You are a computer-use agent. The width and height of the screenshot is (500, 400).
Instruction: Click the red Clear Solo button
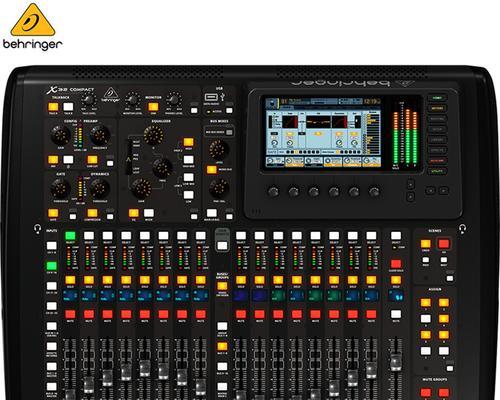(396, 264)
